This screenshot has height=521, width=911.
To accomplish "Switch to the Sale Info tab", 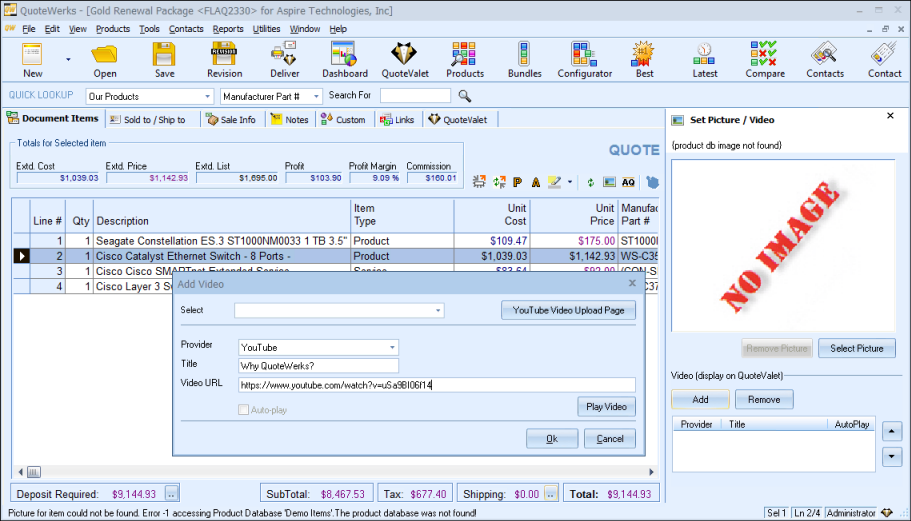I will (231, 120).
